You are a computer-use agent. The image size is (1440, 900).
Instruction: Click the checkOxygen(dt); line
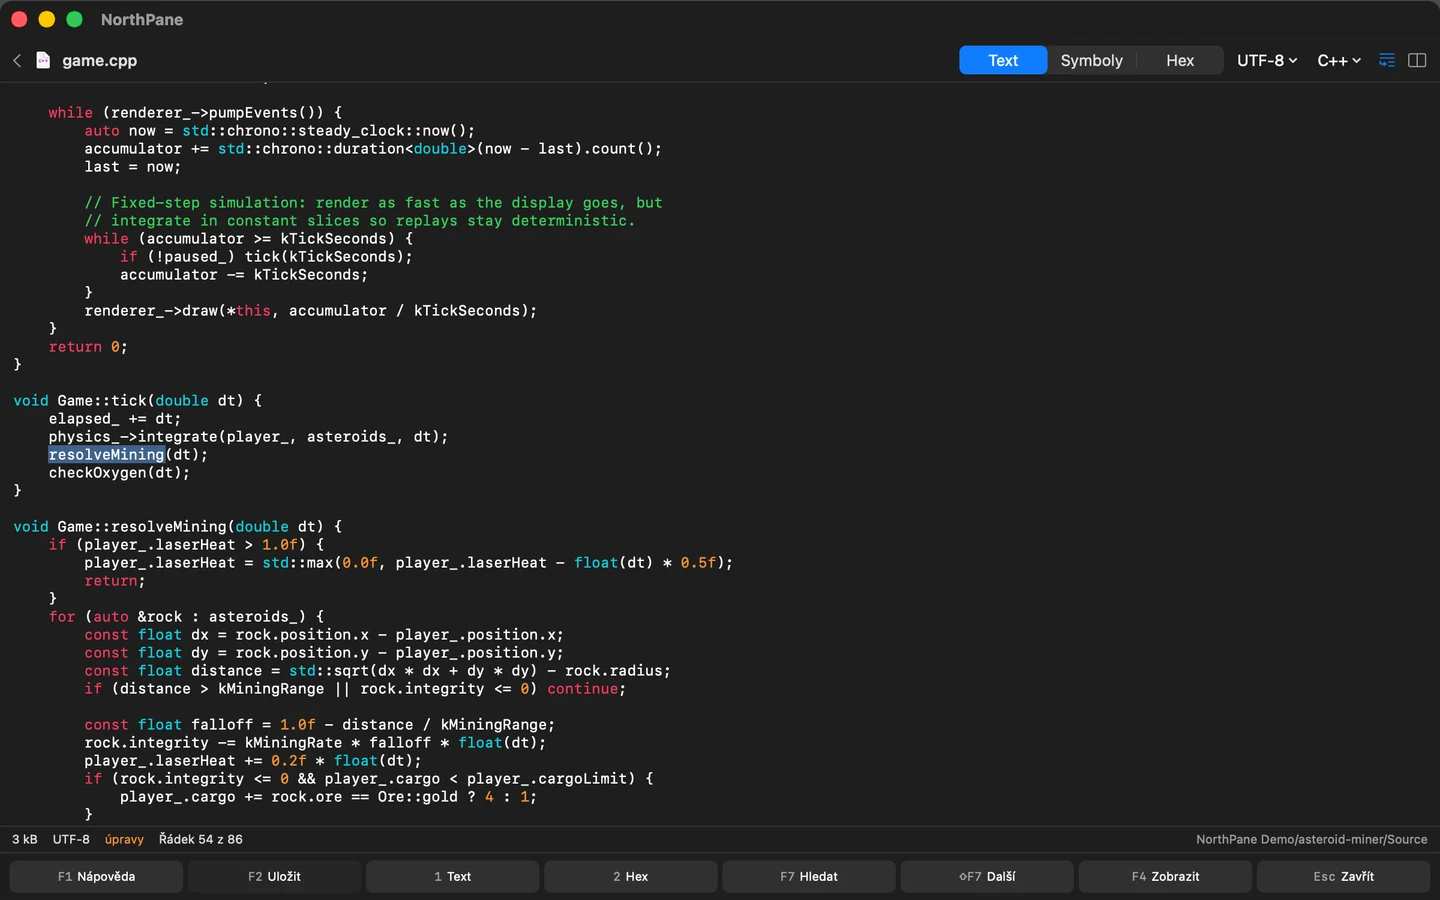(119, 472)
